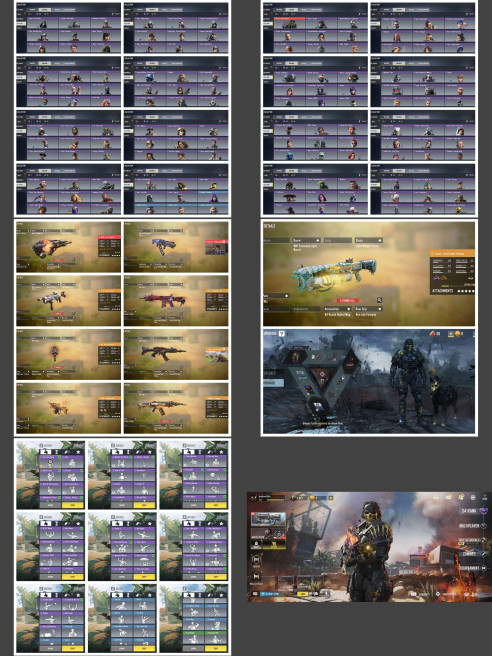The height and width of the screenshot is (656, 492).
Task: Switch to star favorites tab above gold-outlined emote
Action: point(77,452)
